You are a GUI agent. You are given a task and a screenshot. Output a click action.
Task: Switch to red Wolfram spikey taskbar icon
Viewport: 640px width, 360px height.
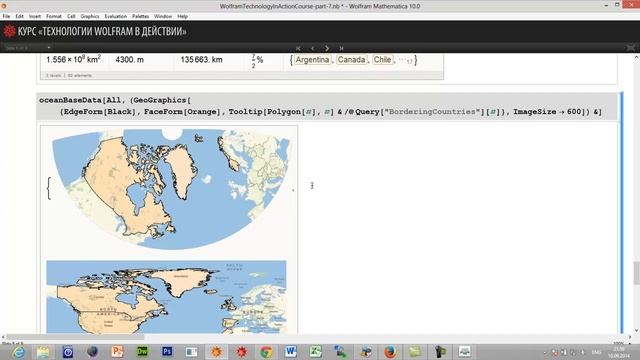pyautogui.click(x=241, y=351)
